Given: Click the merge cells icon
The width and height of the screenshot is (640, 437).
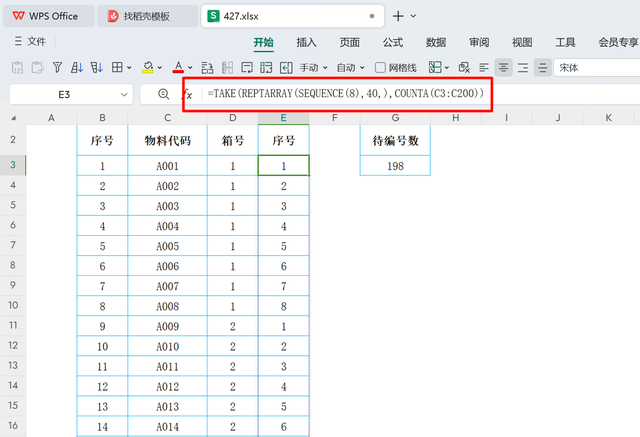Looking at the screenshot, I should (207, 67).
